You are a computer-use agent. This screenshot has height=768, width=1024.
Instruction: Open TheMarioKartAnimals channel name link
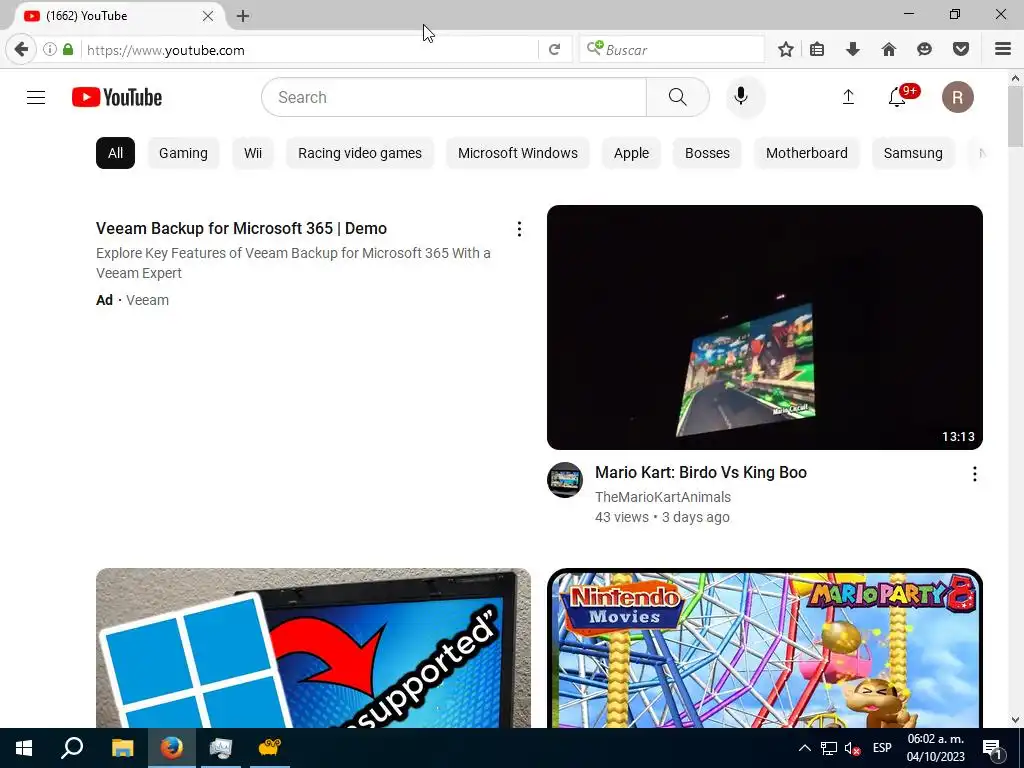[x=663, y=497]
